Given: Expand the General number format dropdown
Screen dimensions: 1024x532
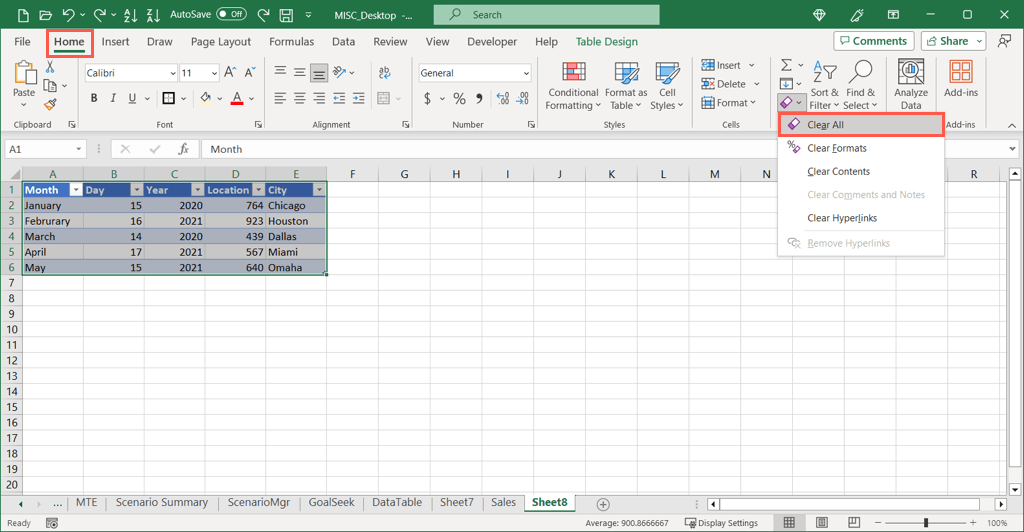Looking at the screenshot, I should [526, 73].
